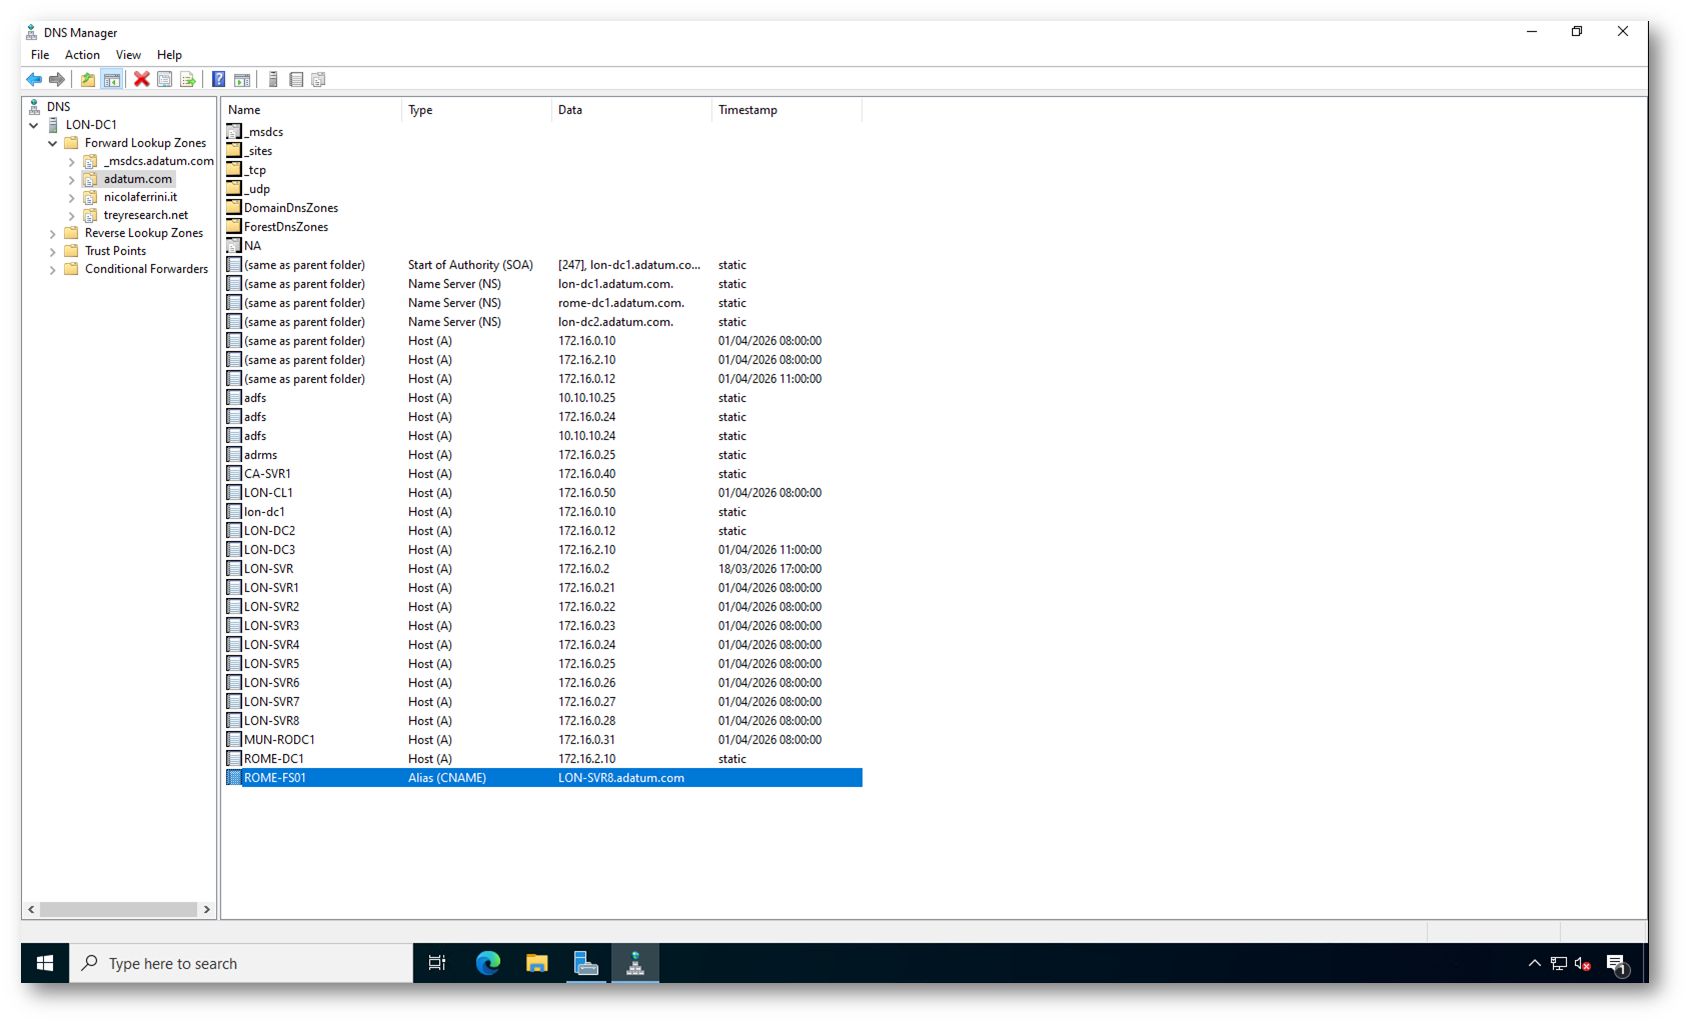This screenshot has height=1025, width=1691.
Task: Open the Action menu
Action: 82,55
